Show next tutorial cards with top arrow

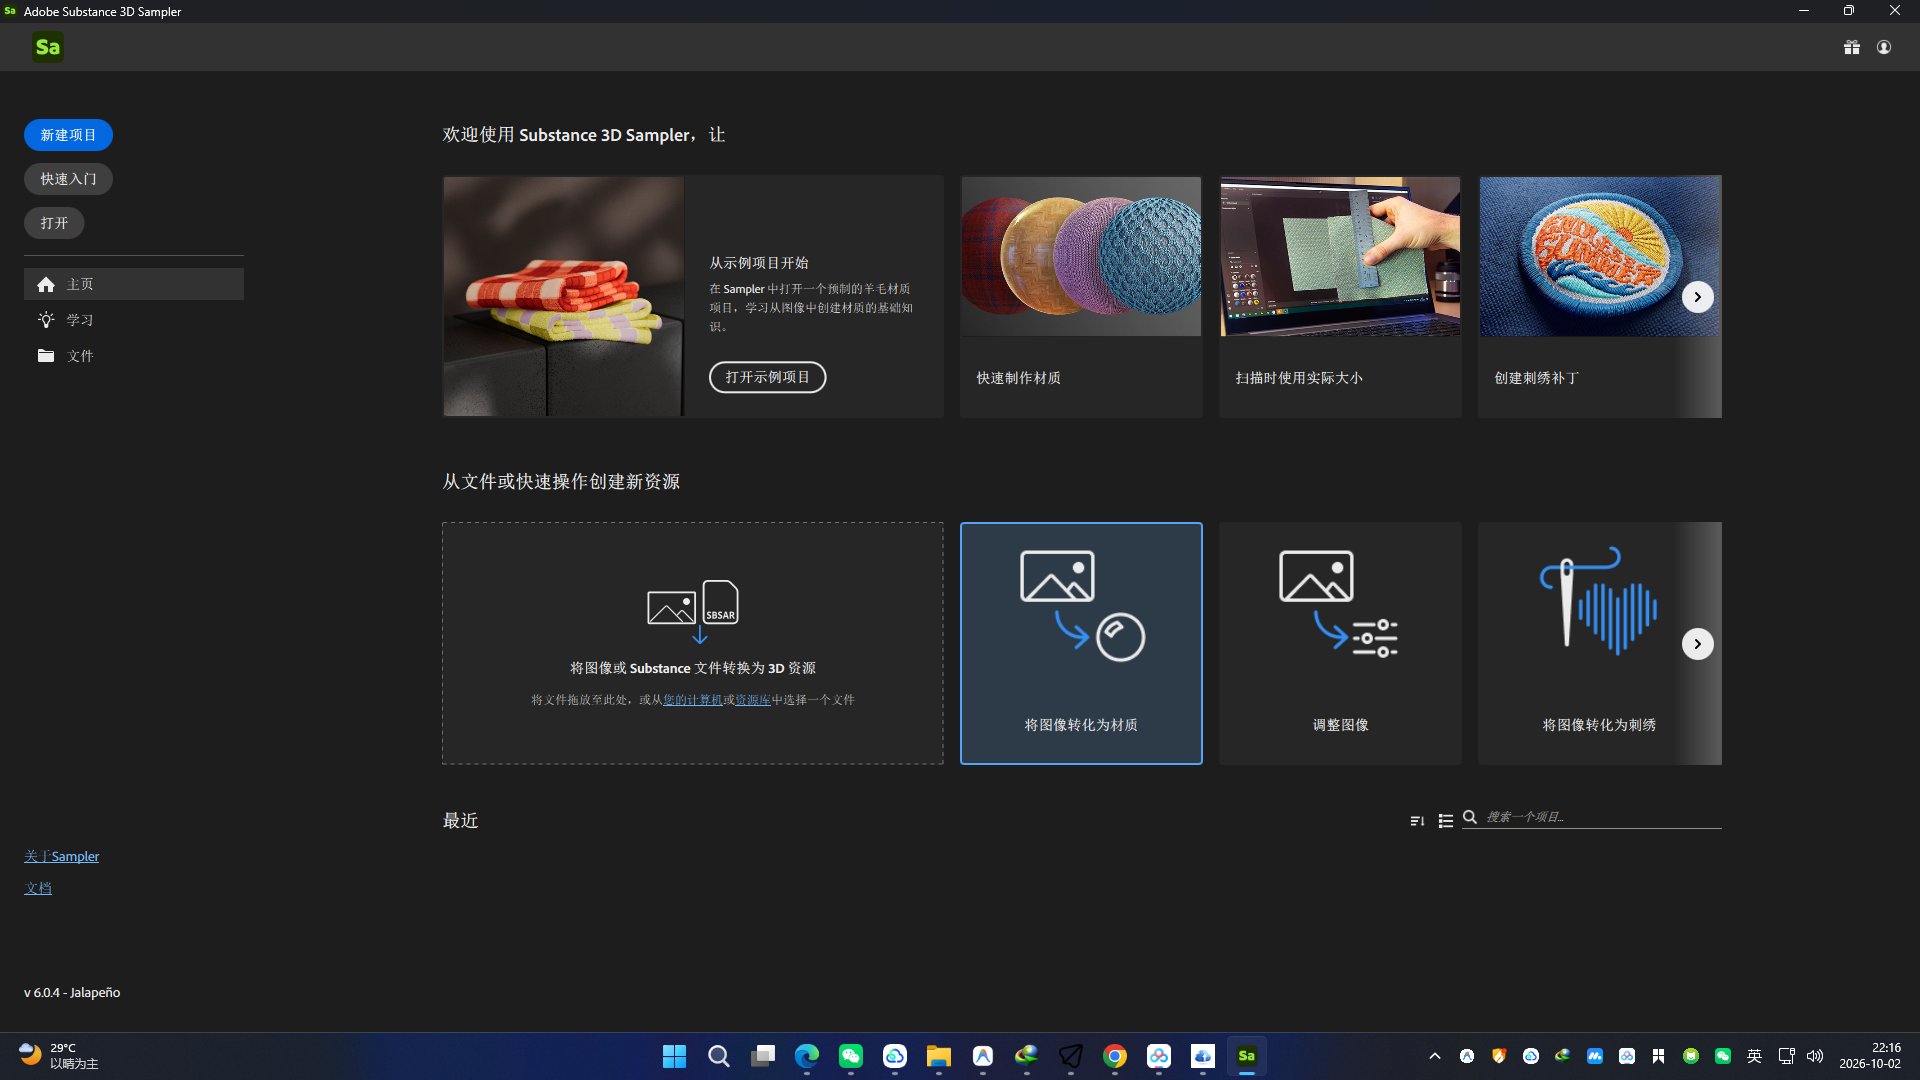pyautogui.click(x=1697, y=297)
